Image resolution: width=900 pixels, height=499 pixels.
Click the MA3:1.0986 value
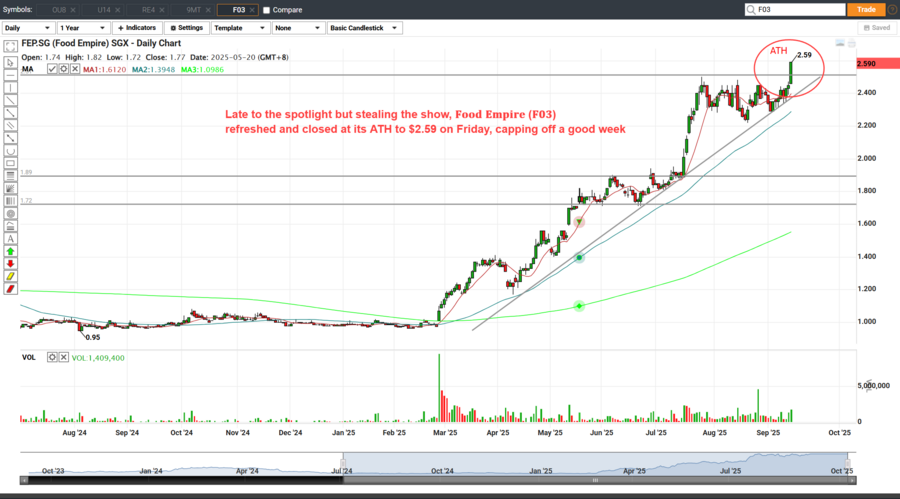202,69
